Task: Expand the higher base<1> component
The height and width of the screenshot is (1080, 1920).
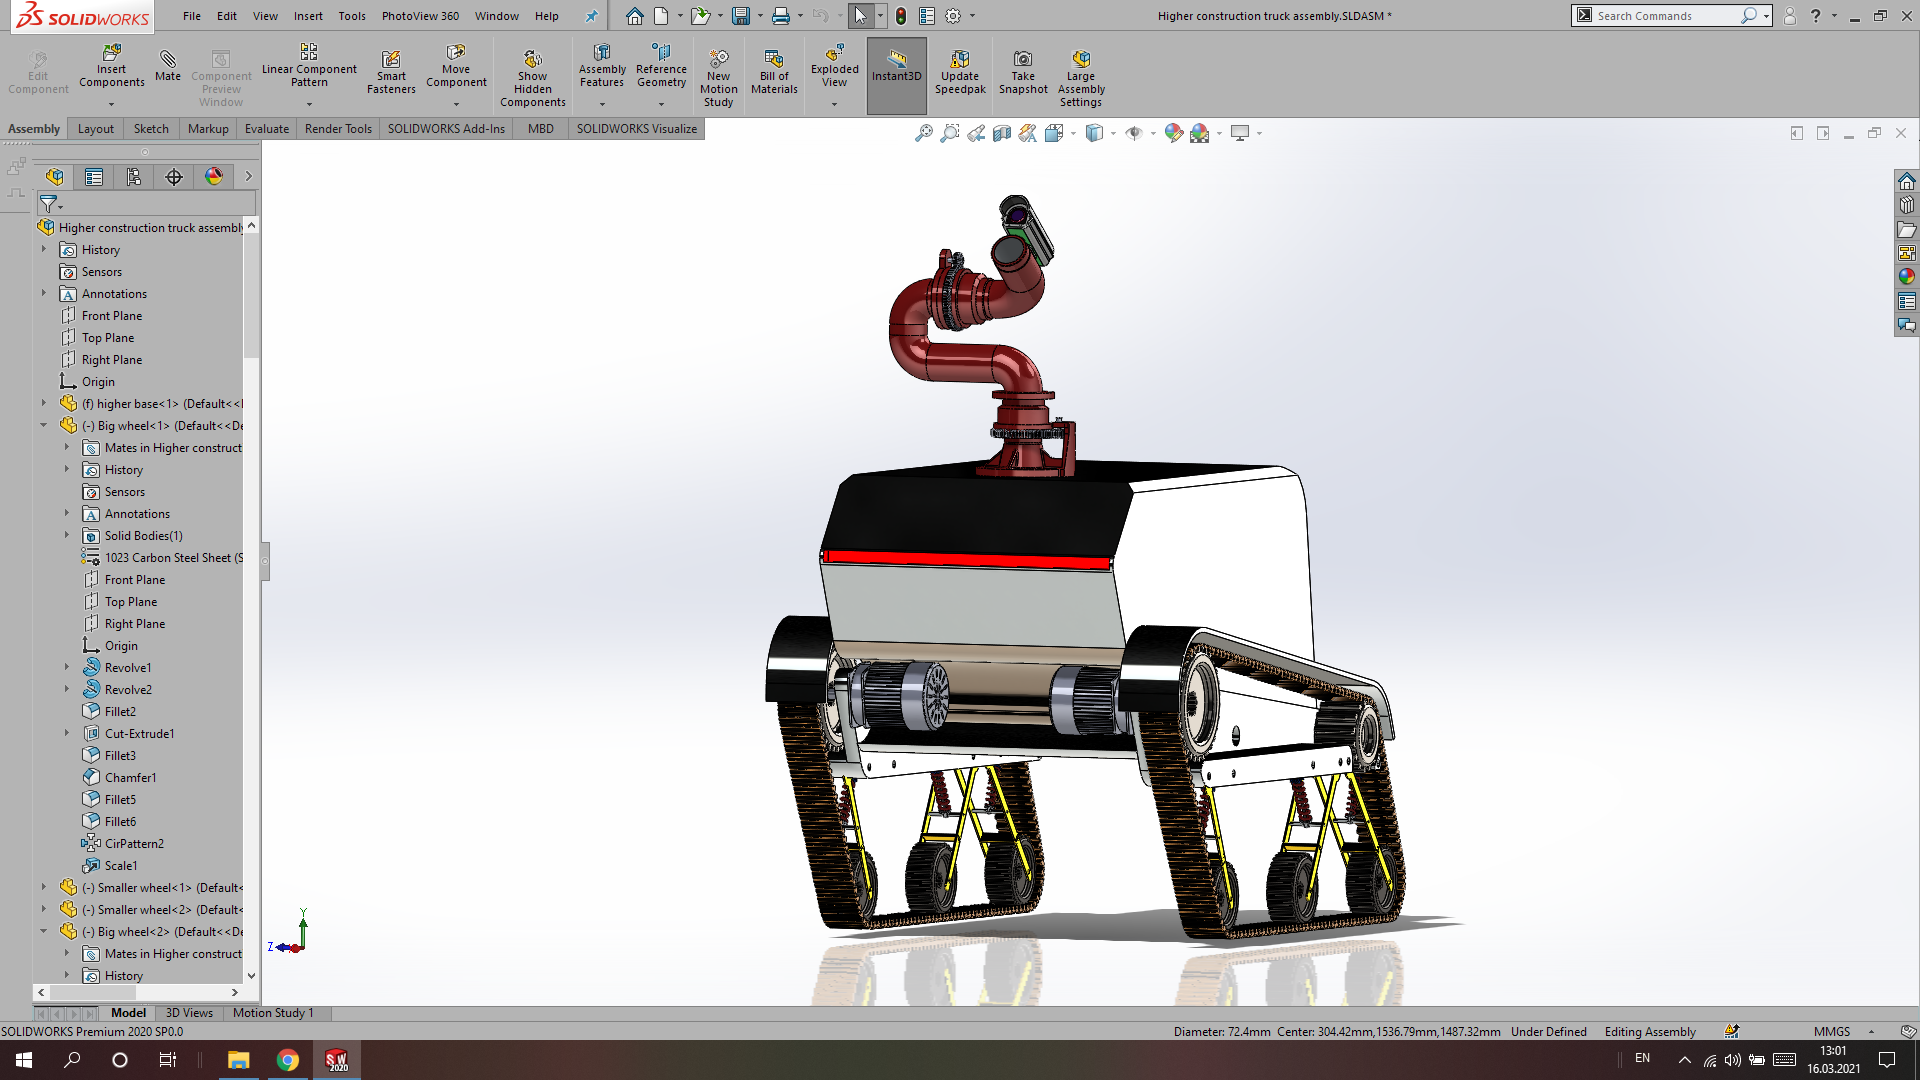Action: (x=44, y=403)
